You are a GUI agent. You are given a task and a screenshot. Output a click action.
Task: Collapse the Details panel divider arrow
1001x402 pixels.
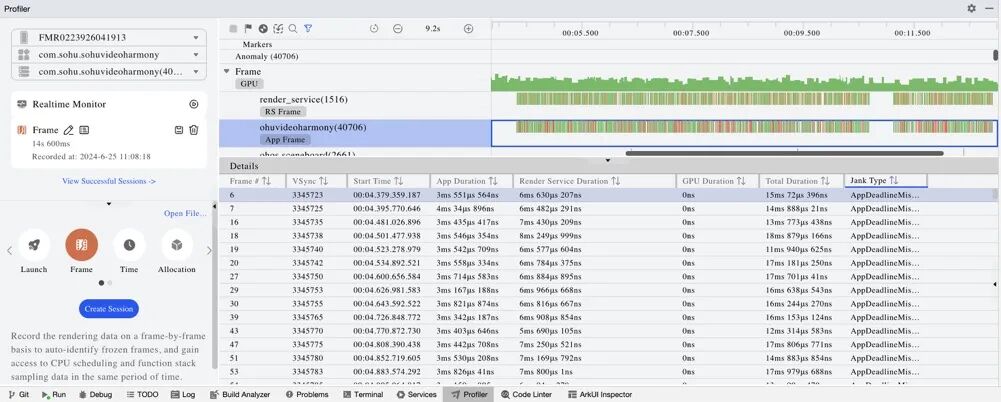pyautogui.click(x=608, y=160)
